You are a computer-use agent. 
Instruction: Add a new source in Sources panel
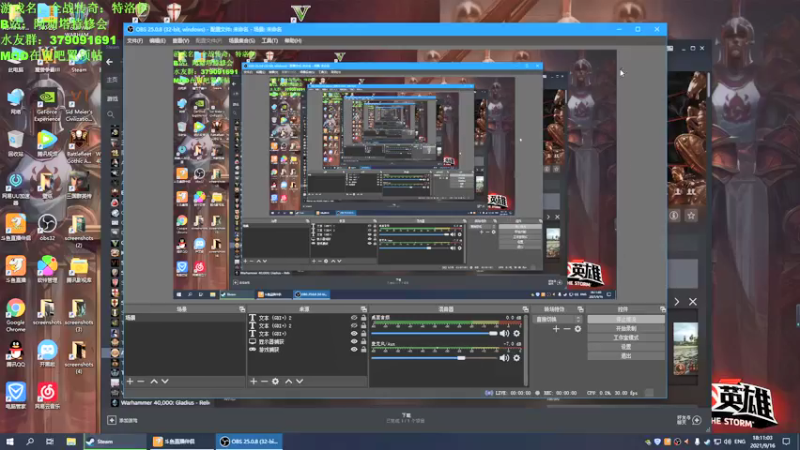(254, 381)
